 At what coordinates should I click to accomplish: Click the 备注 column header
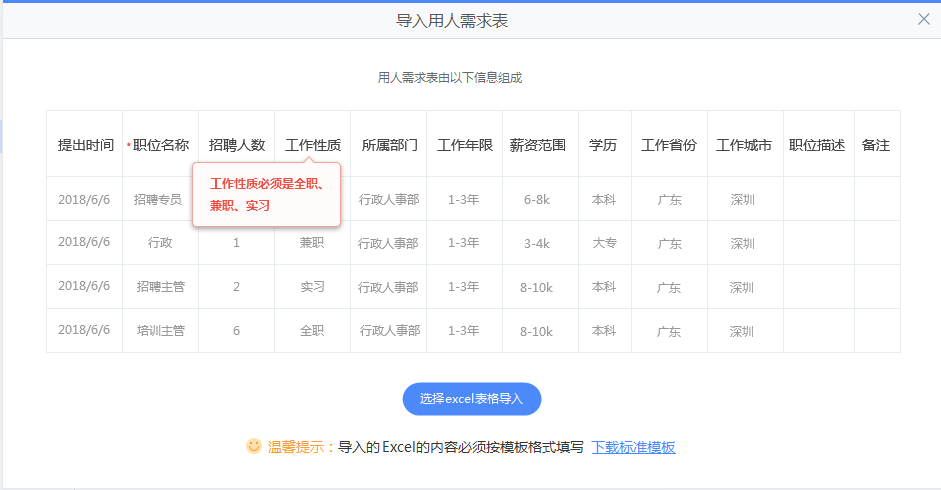coord(876,145)
